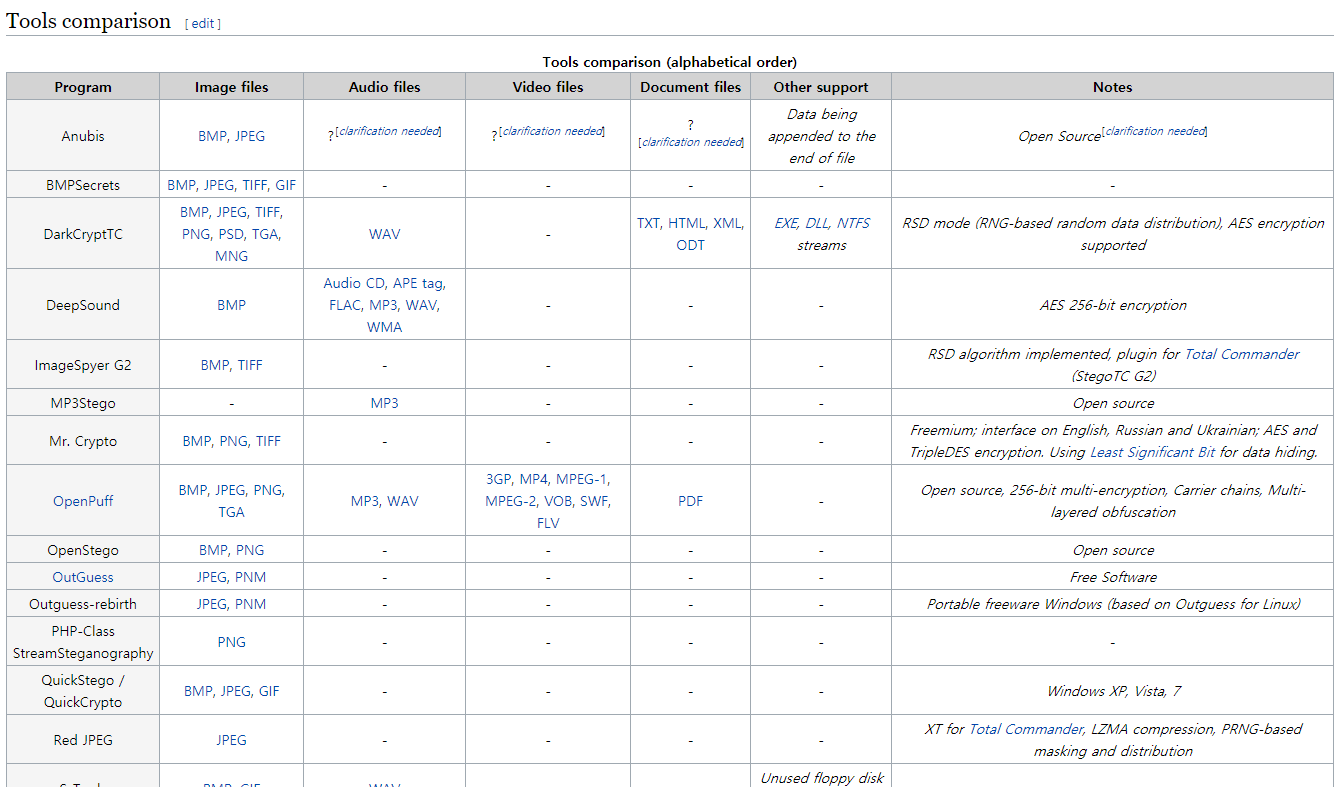Open the ODT document format link
Viewport: 1341px width, 787px height.
pyautogui.click(x=690, y=245)
